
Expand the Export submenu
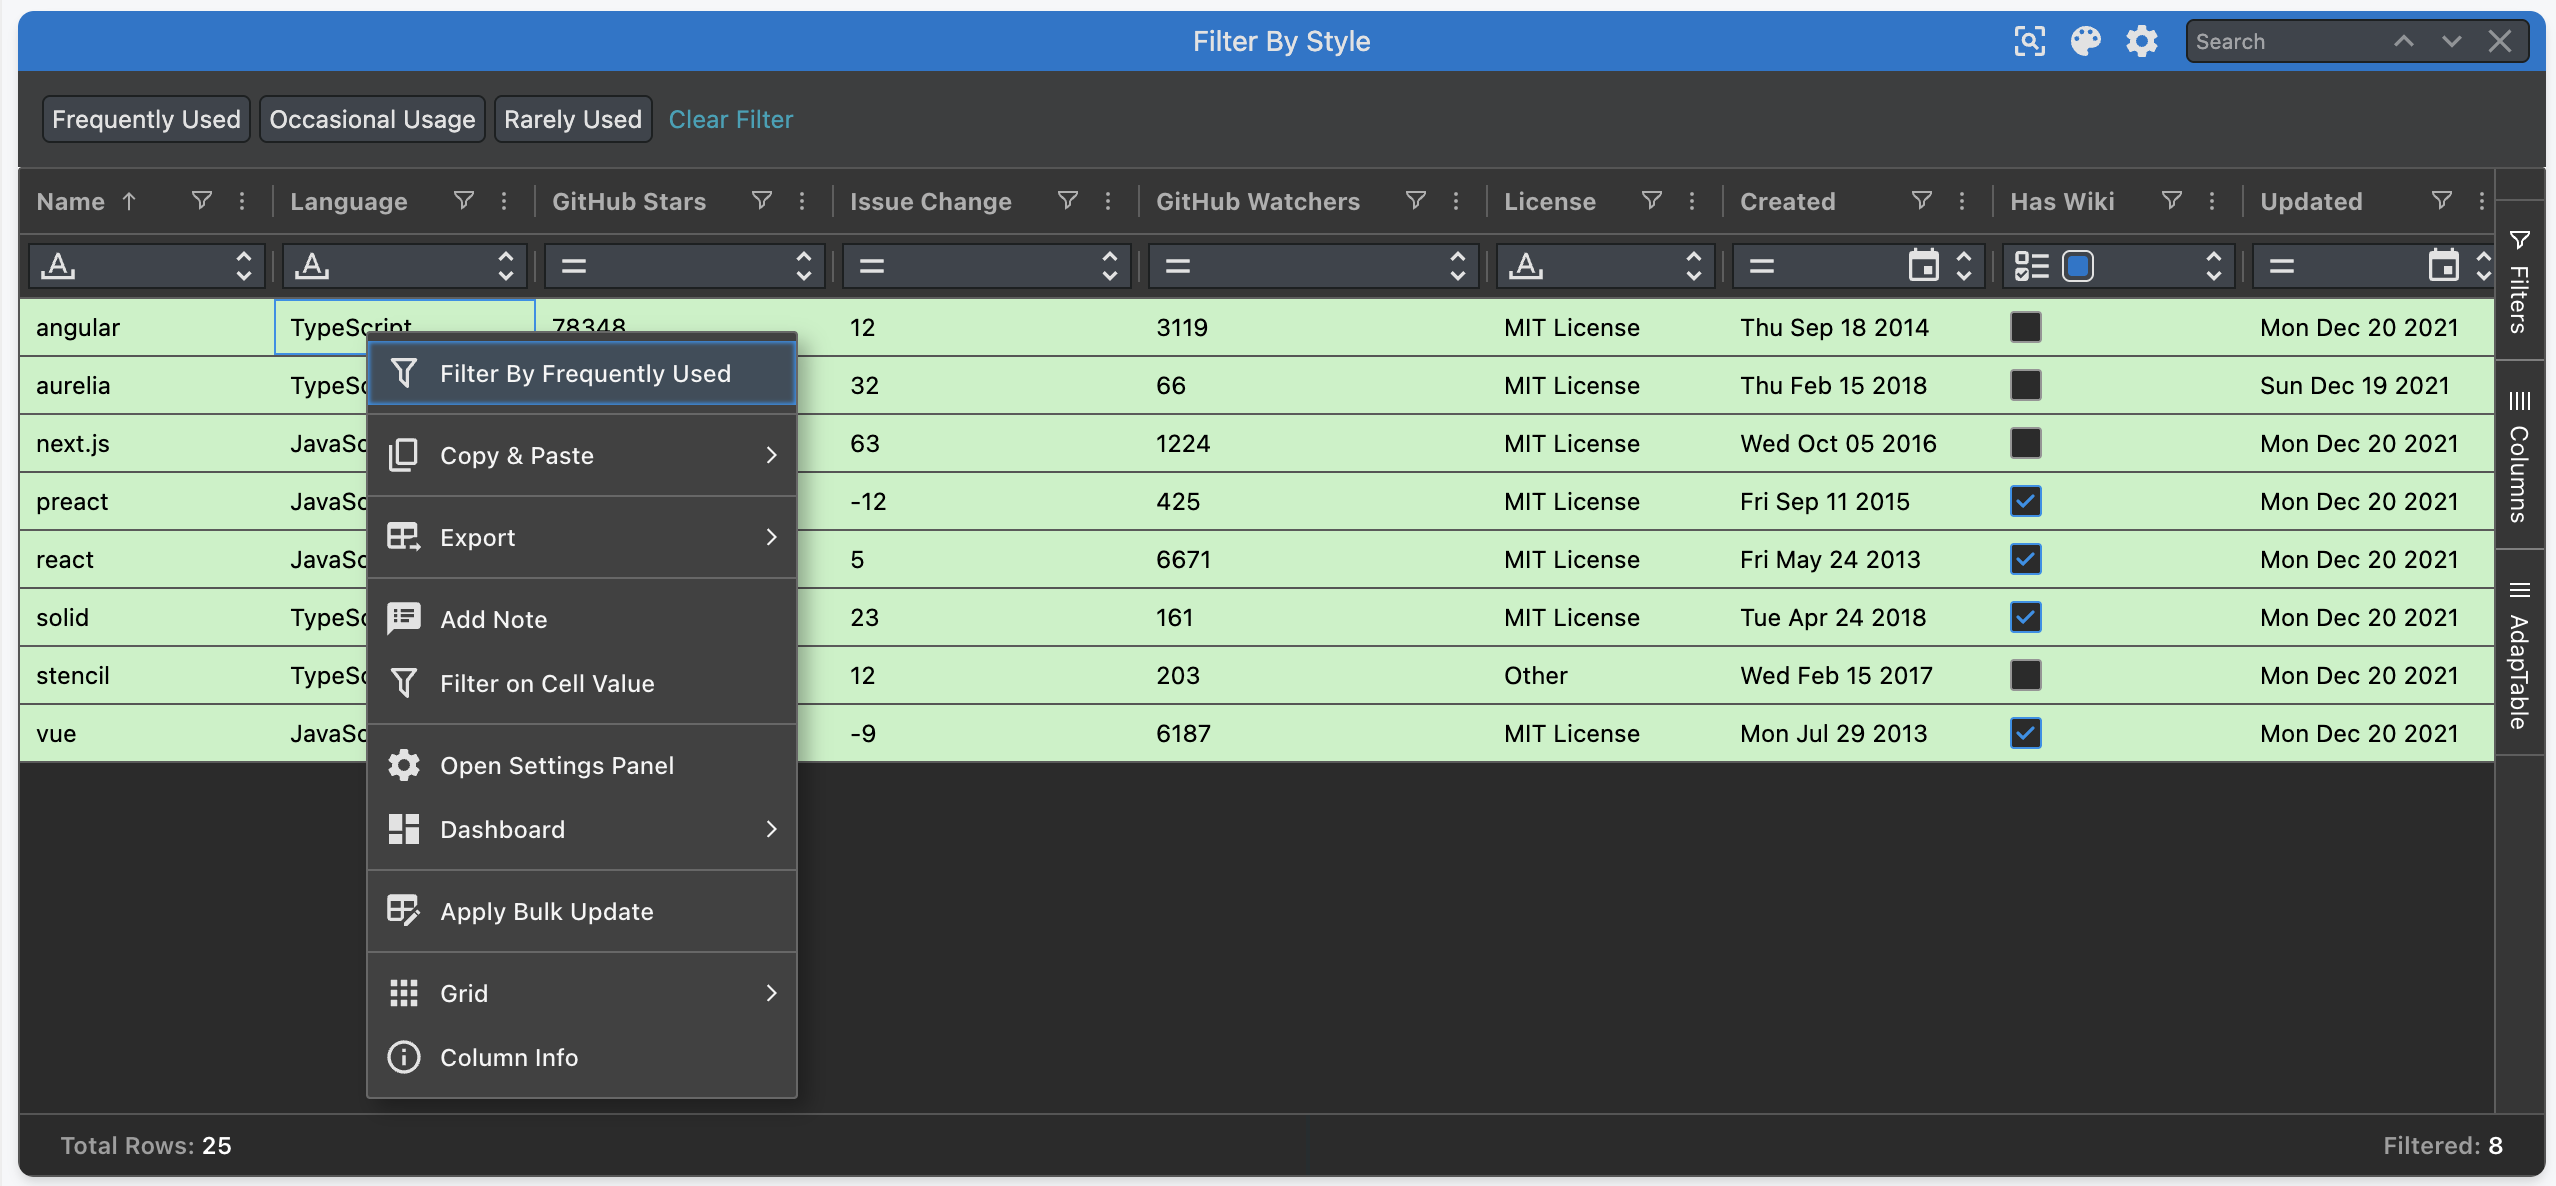coord(582,537)
